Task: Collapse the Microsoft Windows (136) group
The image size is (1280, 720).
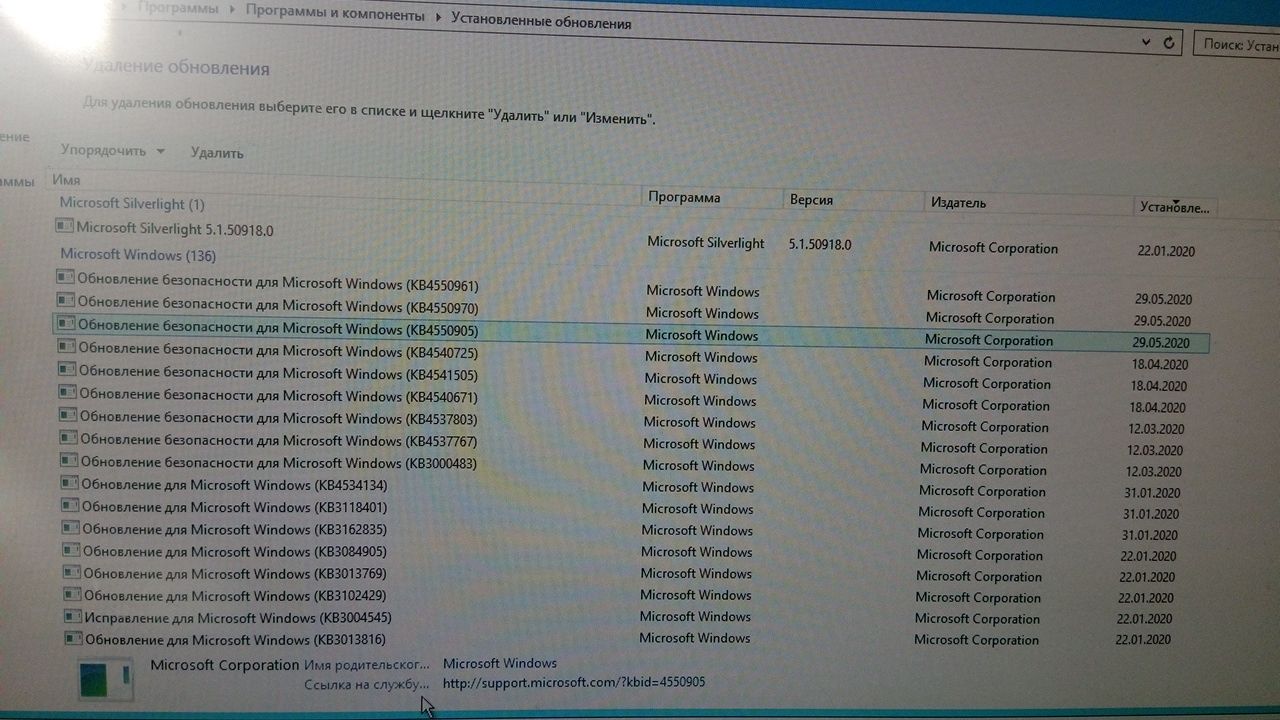Action: [138, 254]
